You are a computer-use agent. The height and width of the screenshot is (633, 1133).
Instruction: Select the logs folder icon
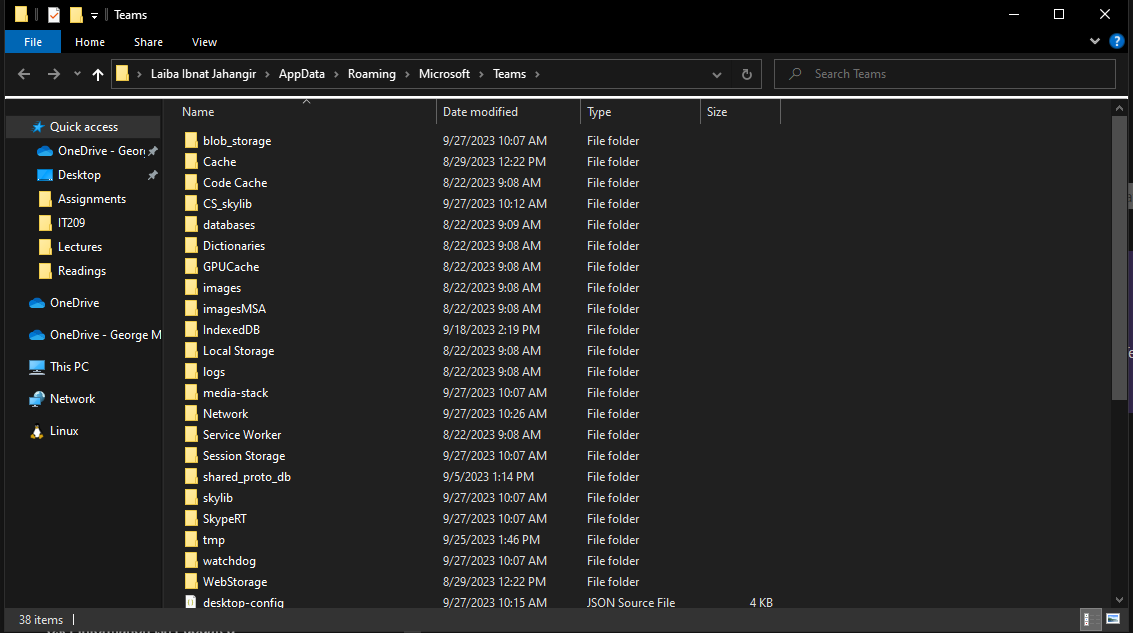pos(191,371)
